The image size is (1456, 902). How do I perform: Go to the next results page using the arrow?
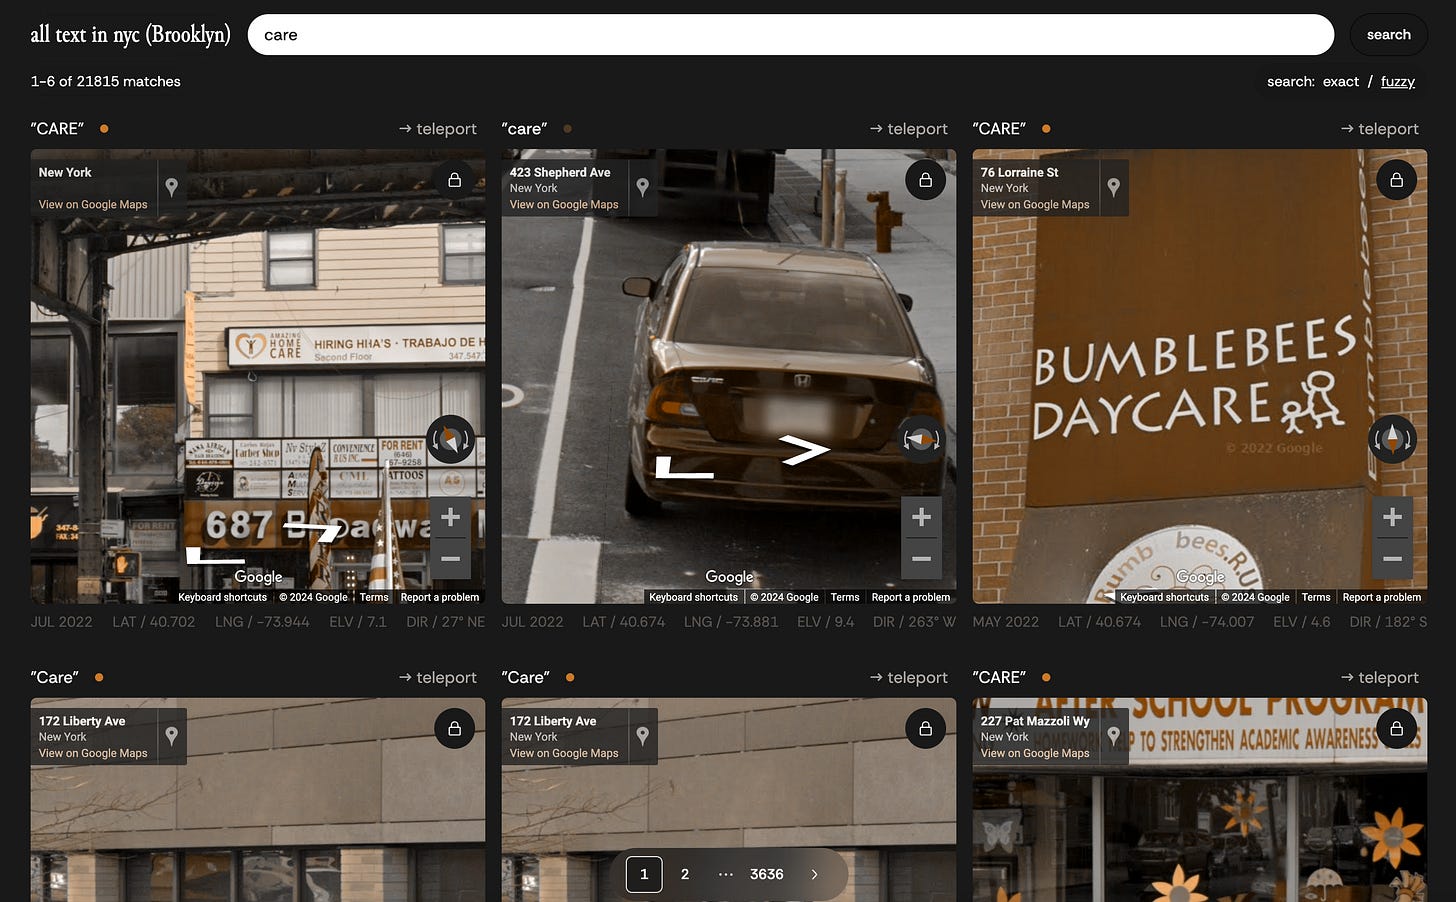814,874
